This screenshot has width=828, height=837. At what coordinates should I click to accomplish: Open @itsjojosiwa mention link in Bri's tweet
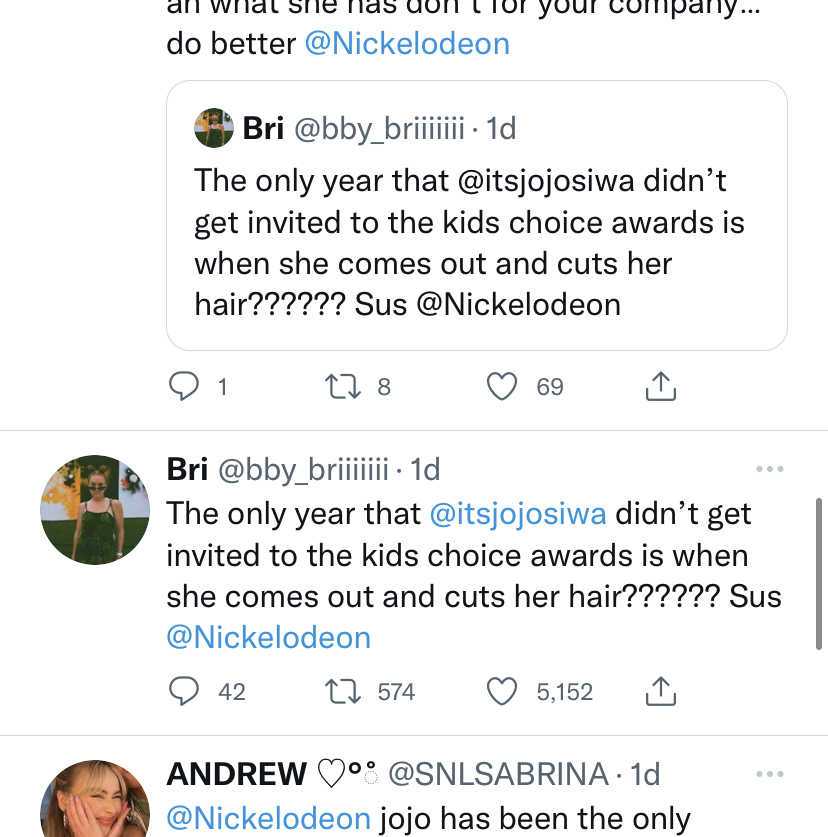click(x=517, y=513)
